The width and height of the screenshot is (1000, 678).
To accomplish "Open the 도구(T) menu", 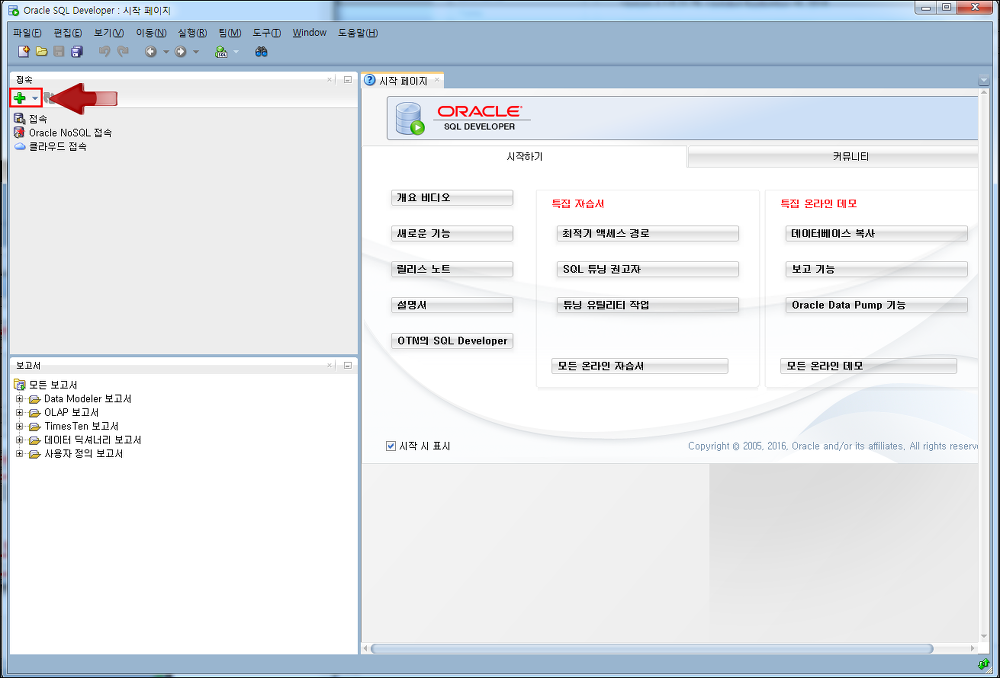I will (x=267, y=33).
